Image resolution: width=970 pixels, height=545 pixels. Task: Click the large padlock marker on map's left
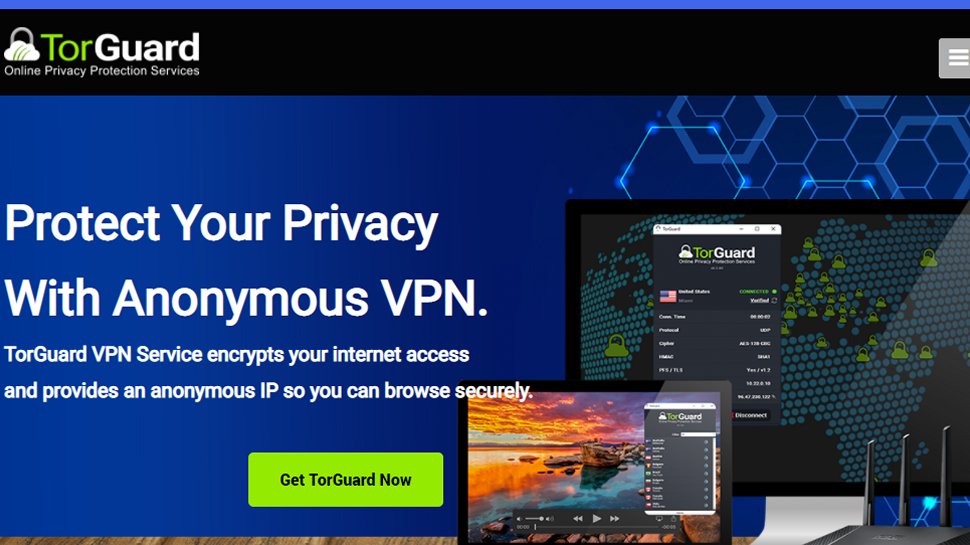point(616,346)
